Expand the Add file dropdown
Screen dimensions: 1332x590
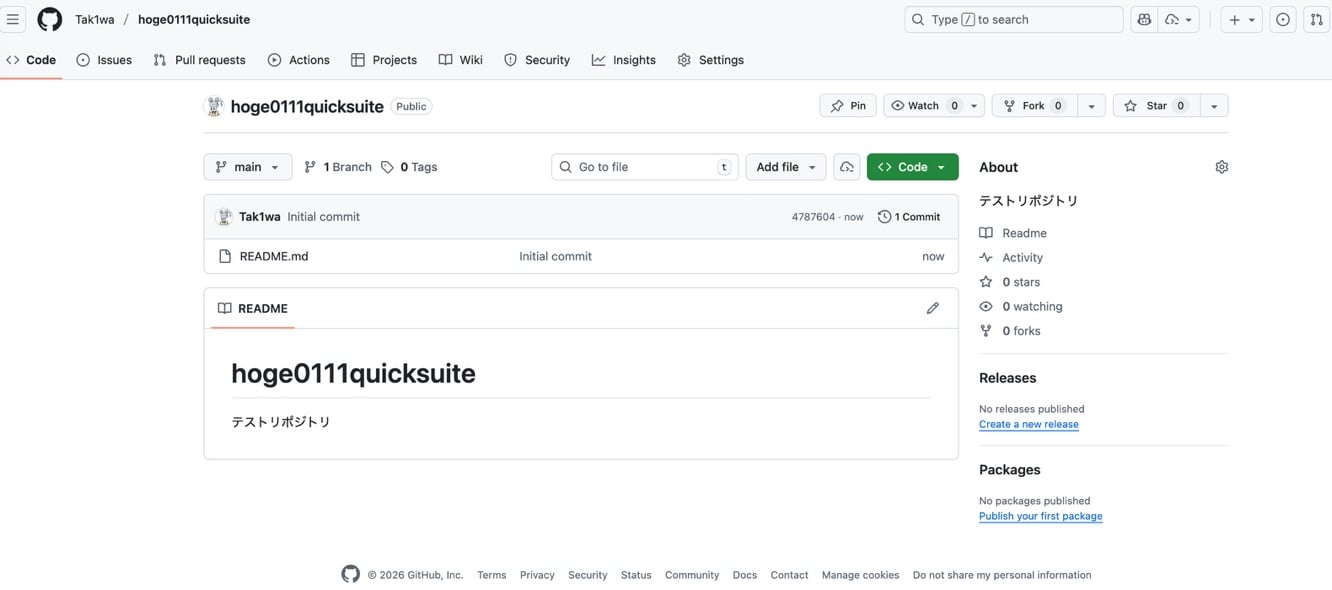(785, 167)
